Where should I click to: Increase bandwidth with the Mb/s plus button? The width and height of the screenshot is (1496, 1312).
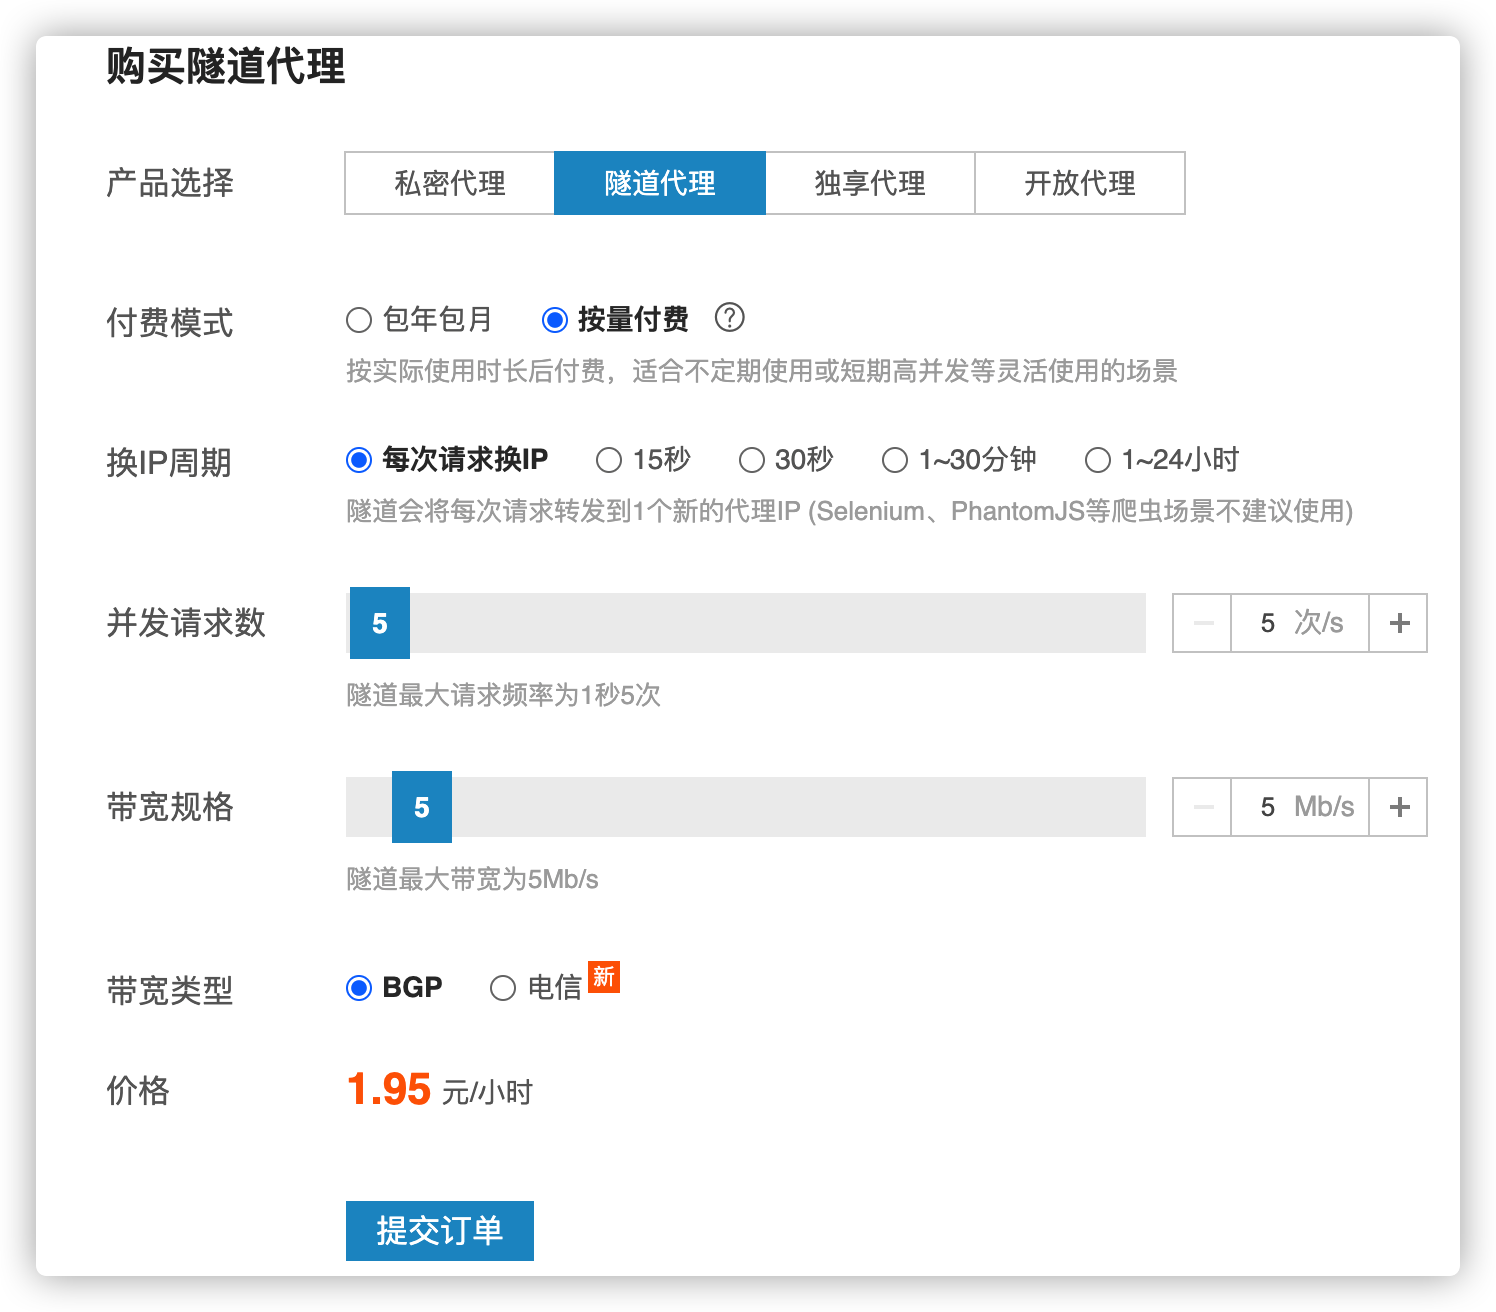(1399, 807)
